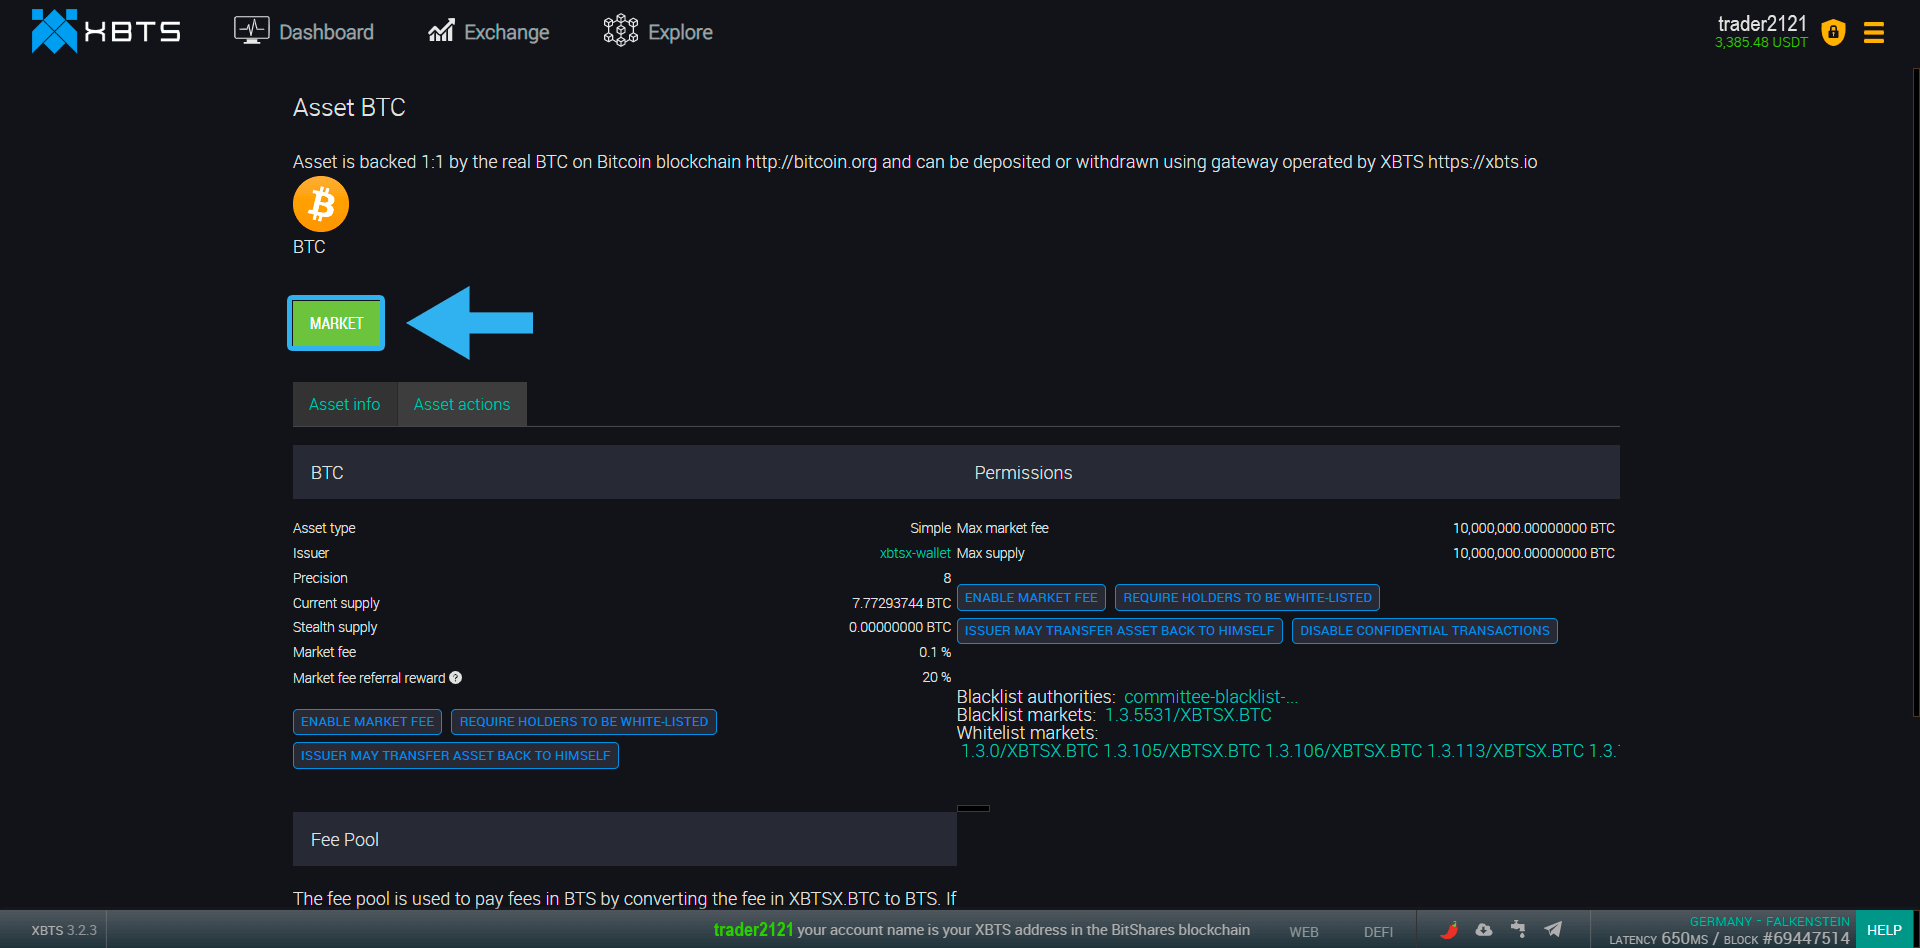Toggle Require Holders To Be White-Listed under Permissions
1920x948 pixels.
(1247, 598)
